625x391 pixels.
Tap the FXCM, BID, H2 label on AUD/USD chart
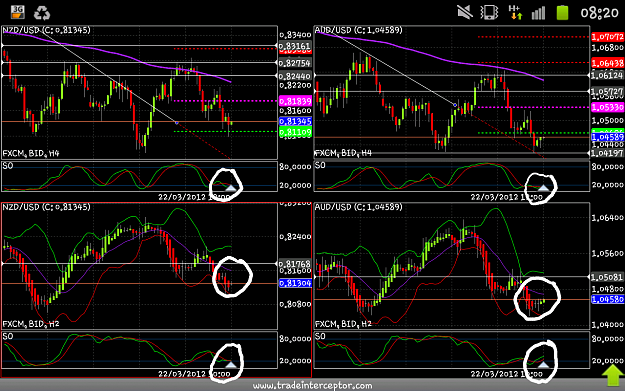pyautogui.click(x=343, y=324)
